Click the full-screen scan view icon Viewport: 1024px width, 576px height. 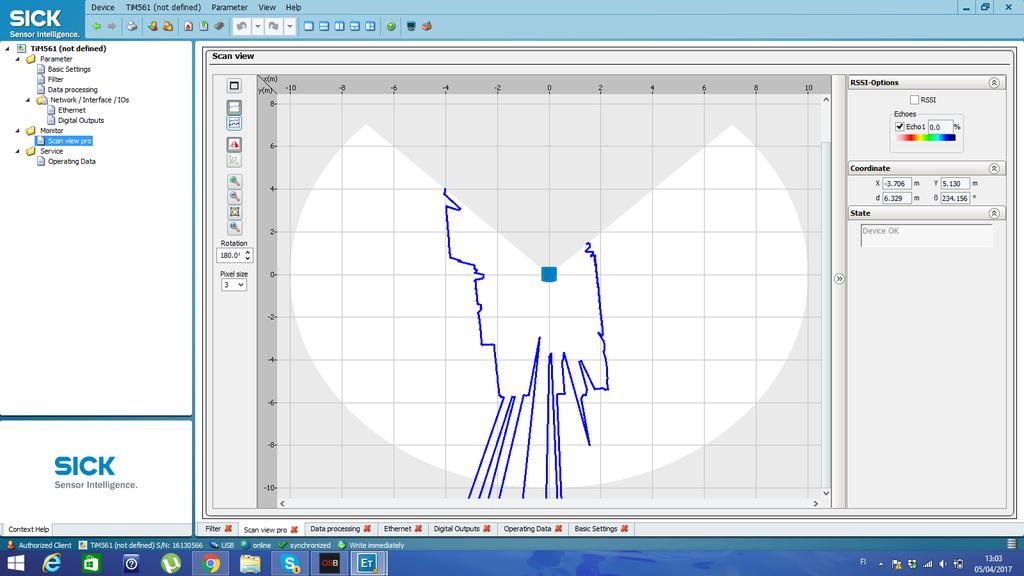[x=234, y=86]
